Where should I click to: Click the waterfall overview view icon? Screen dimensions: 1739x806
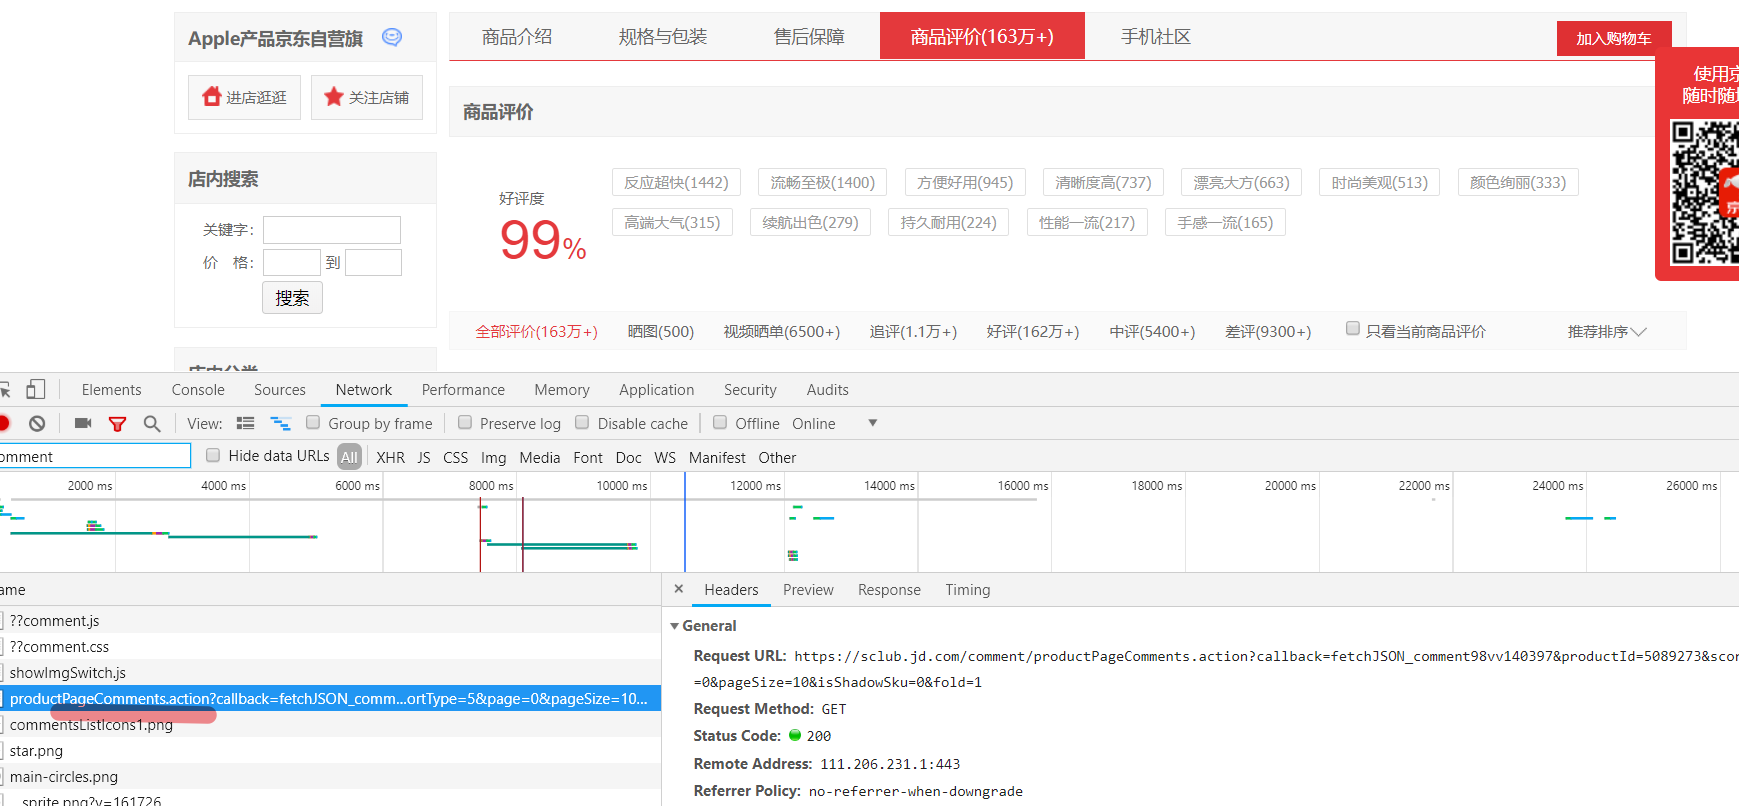click(281, 424)
